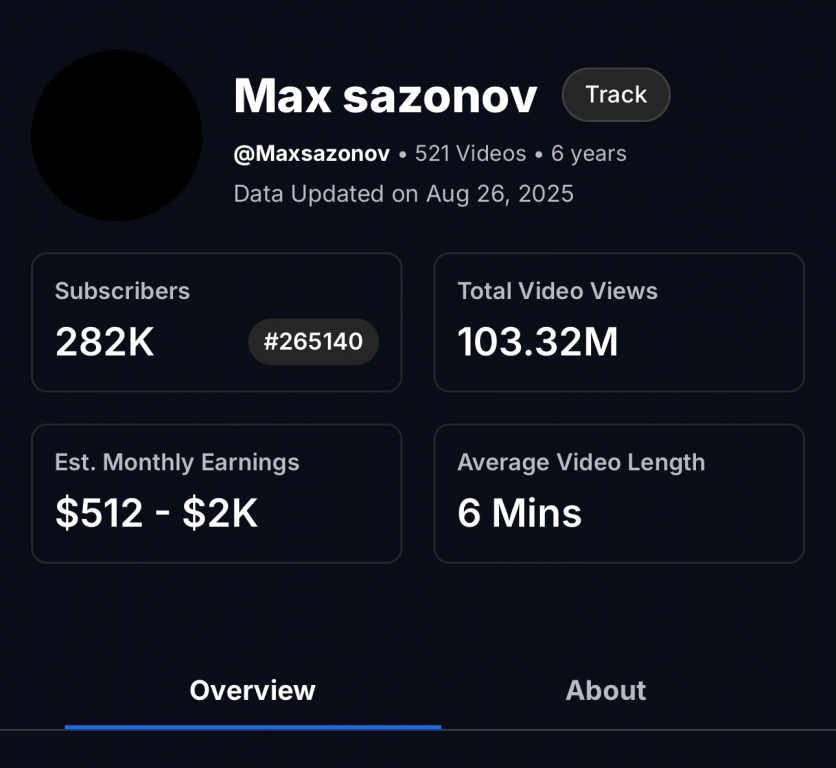Click the Average Video Length label
This screenshot has width=836, height=768.
click(581, 462)
